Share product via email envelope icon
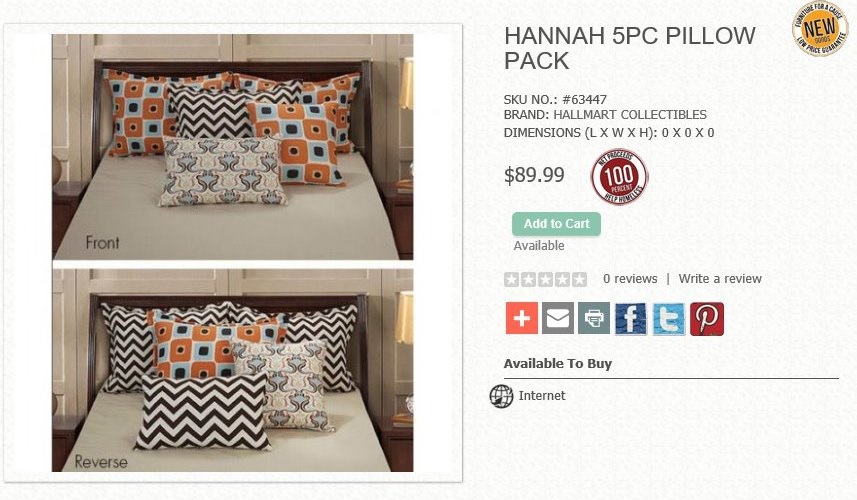Screen dimensions: 857x500 (x=557, y=318)
